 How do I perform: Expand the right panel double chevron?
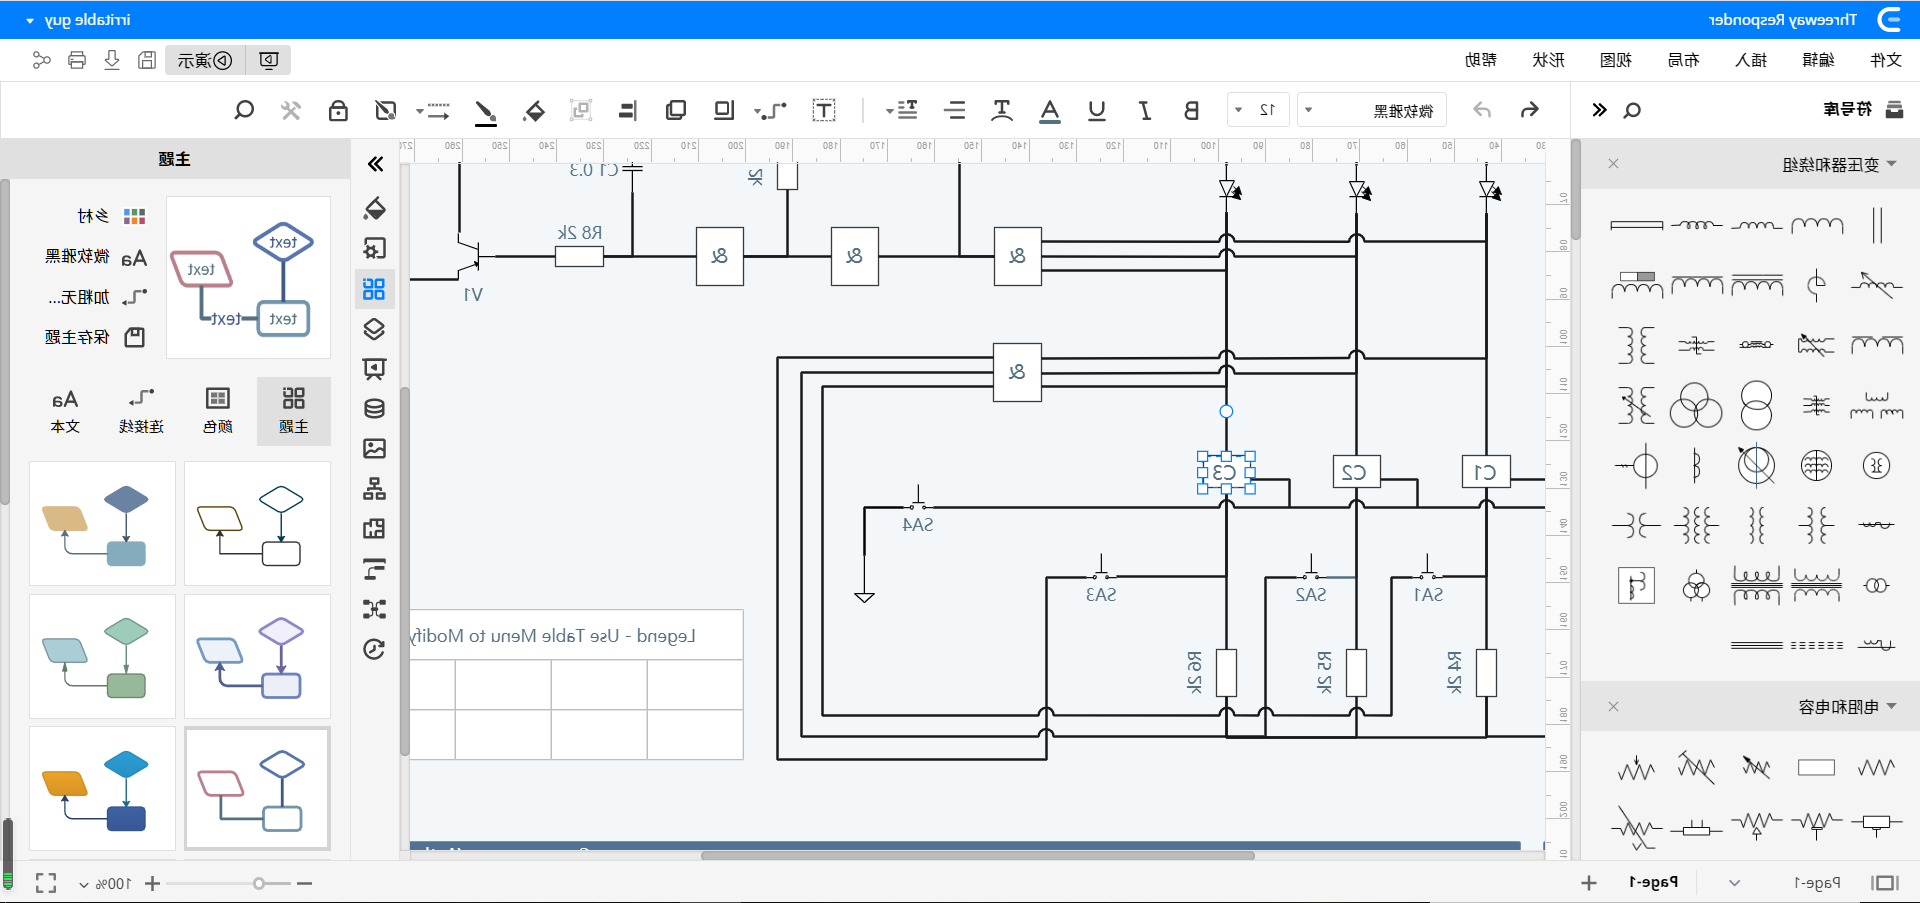coord(1599,110)
